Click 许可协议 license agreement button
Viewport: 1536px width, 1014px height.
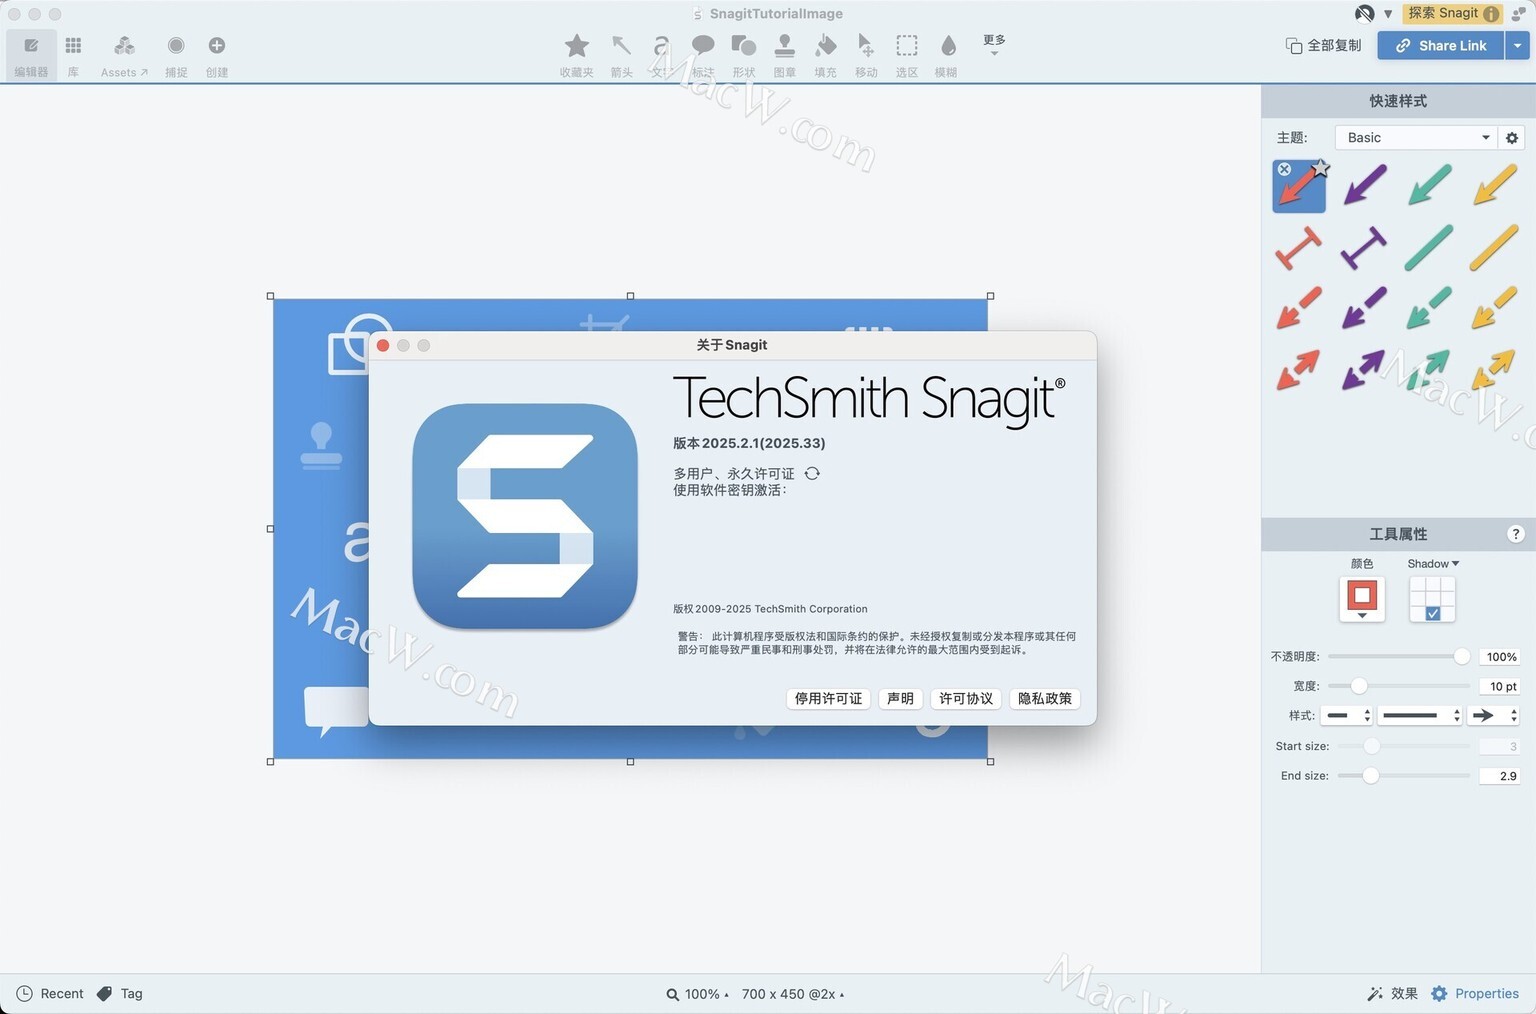click(966, 698)
